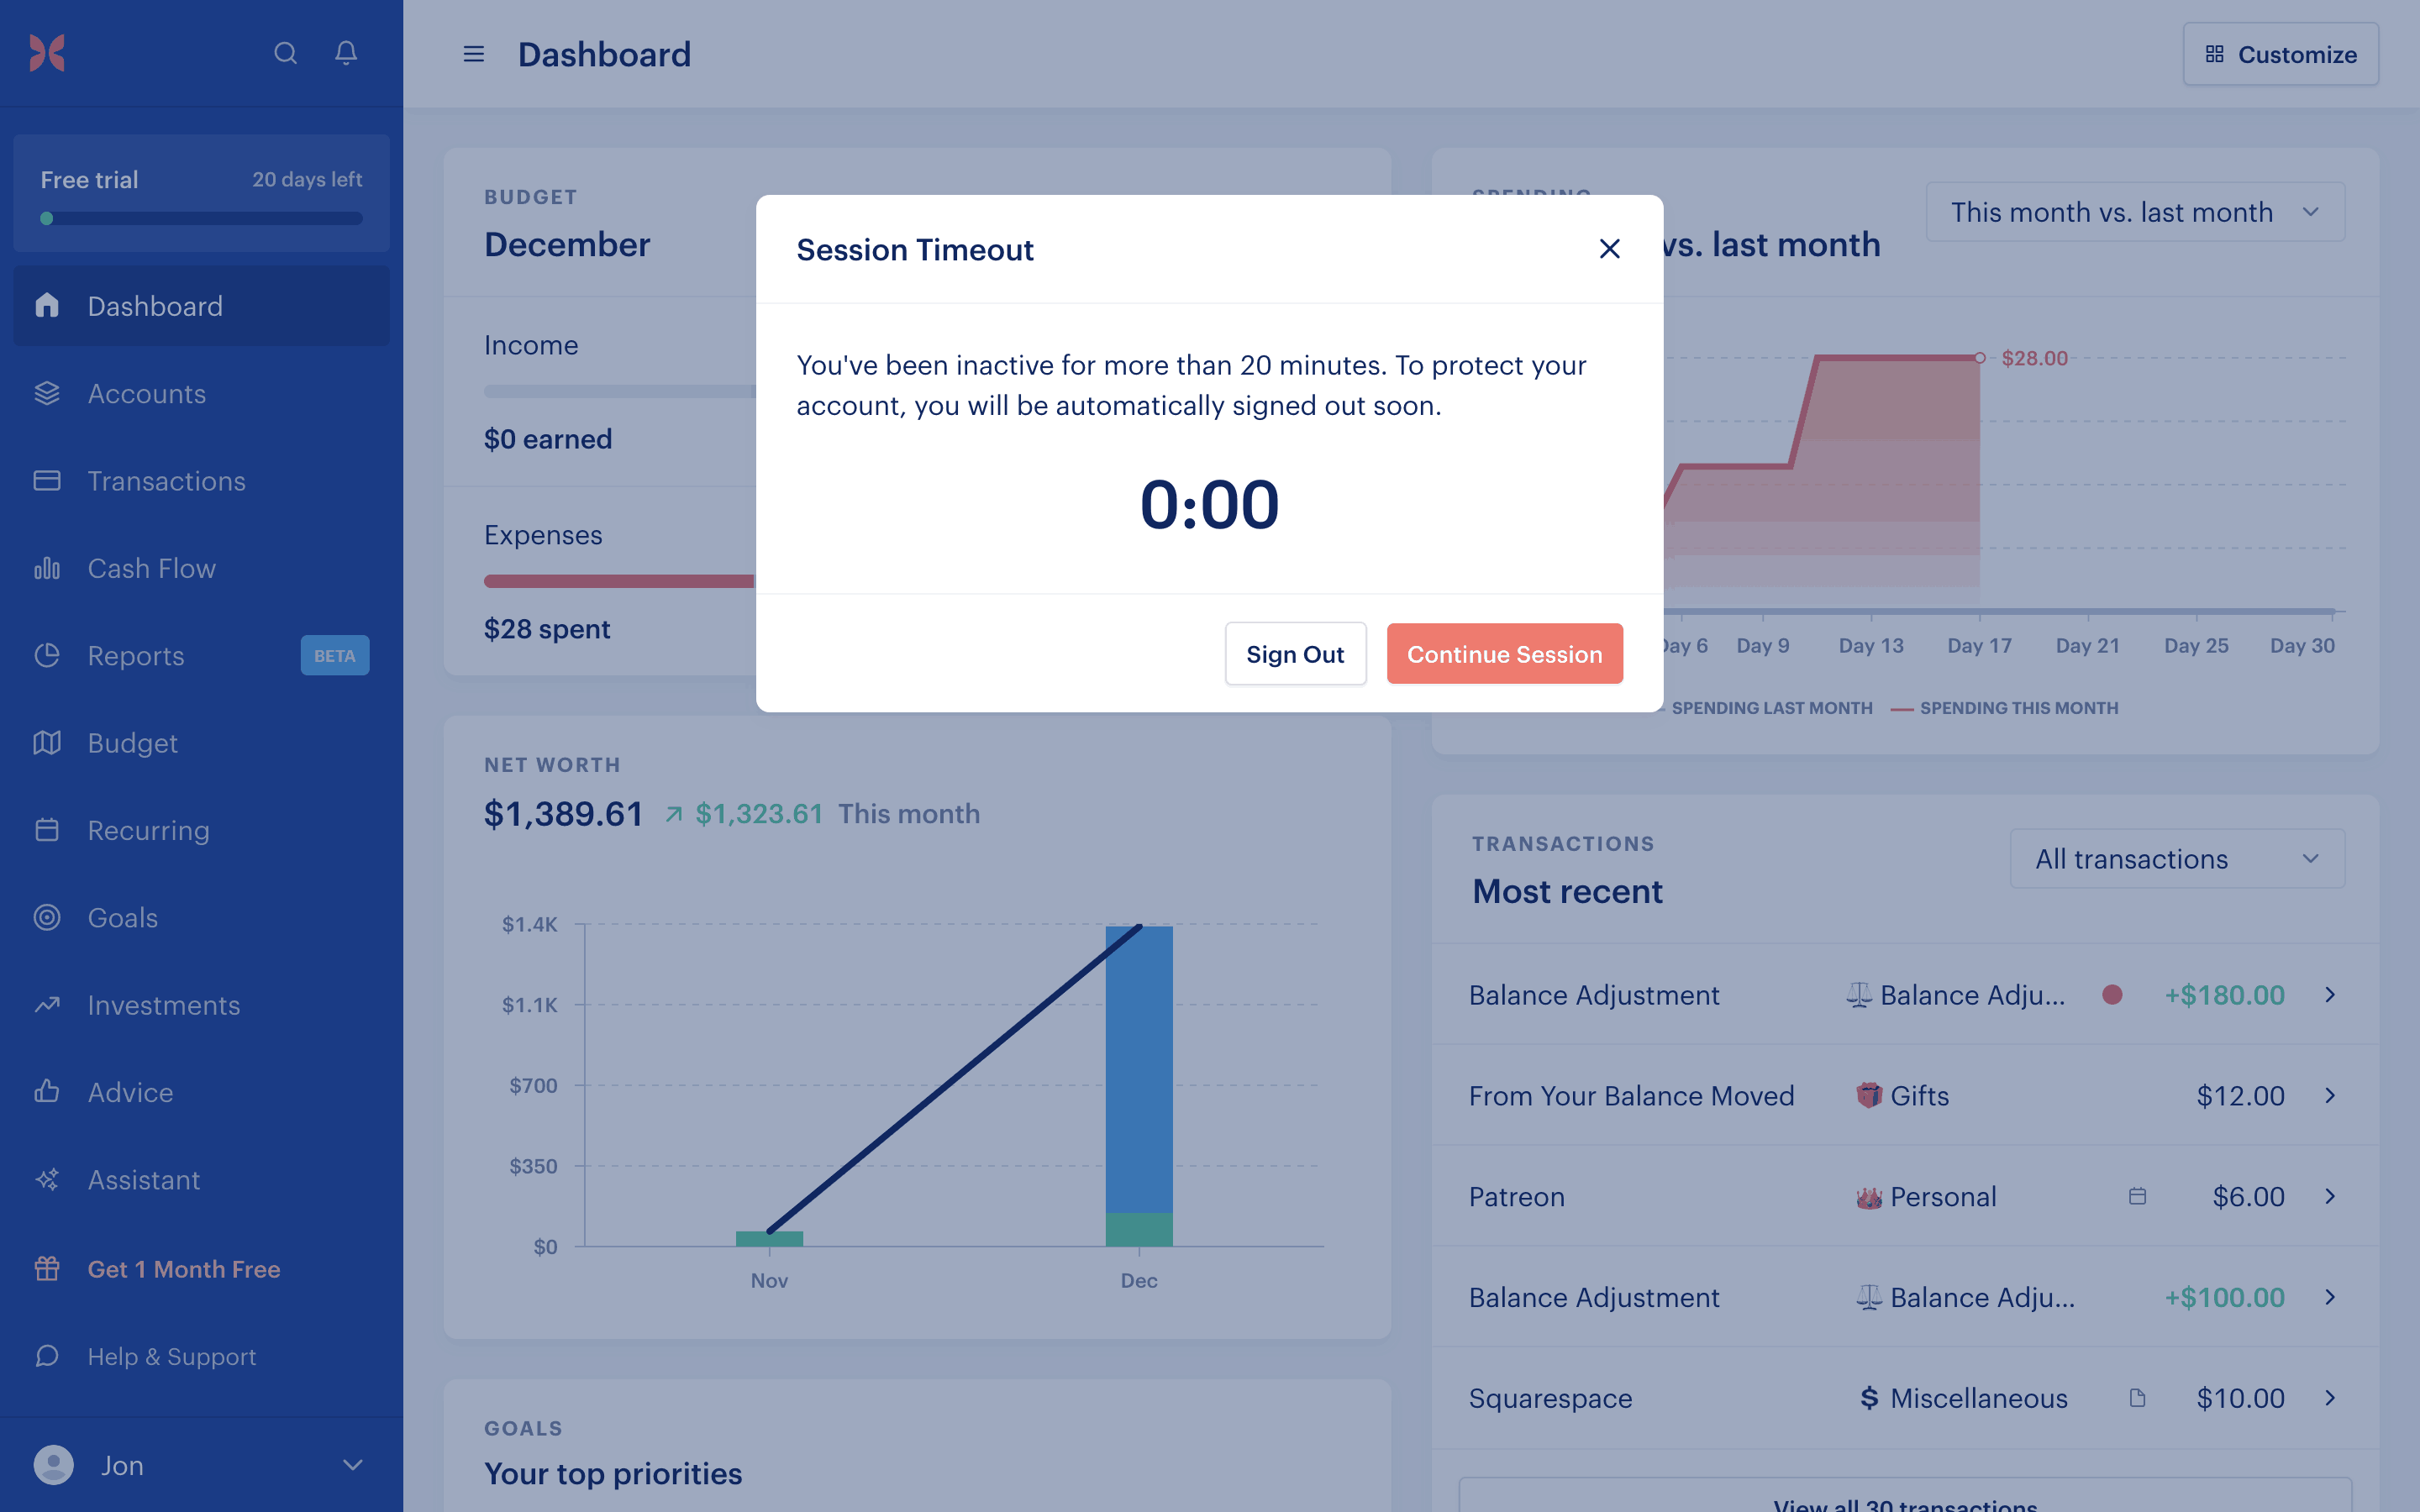This screenshot has height=1512, width=2420.
Task: Click the Goals target icon in sidebar
Action: [47, 917]
